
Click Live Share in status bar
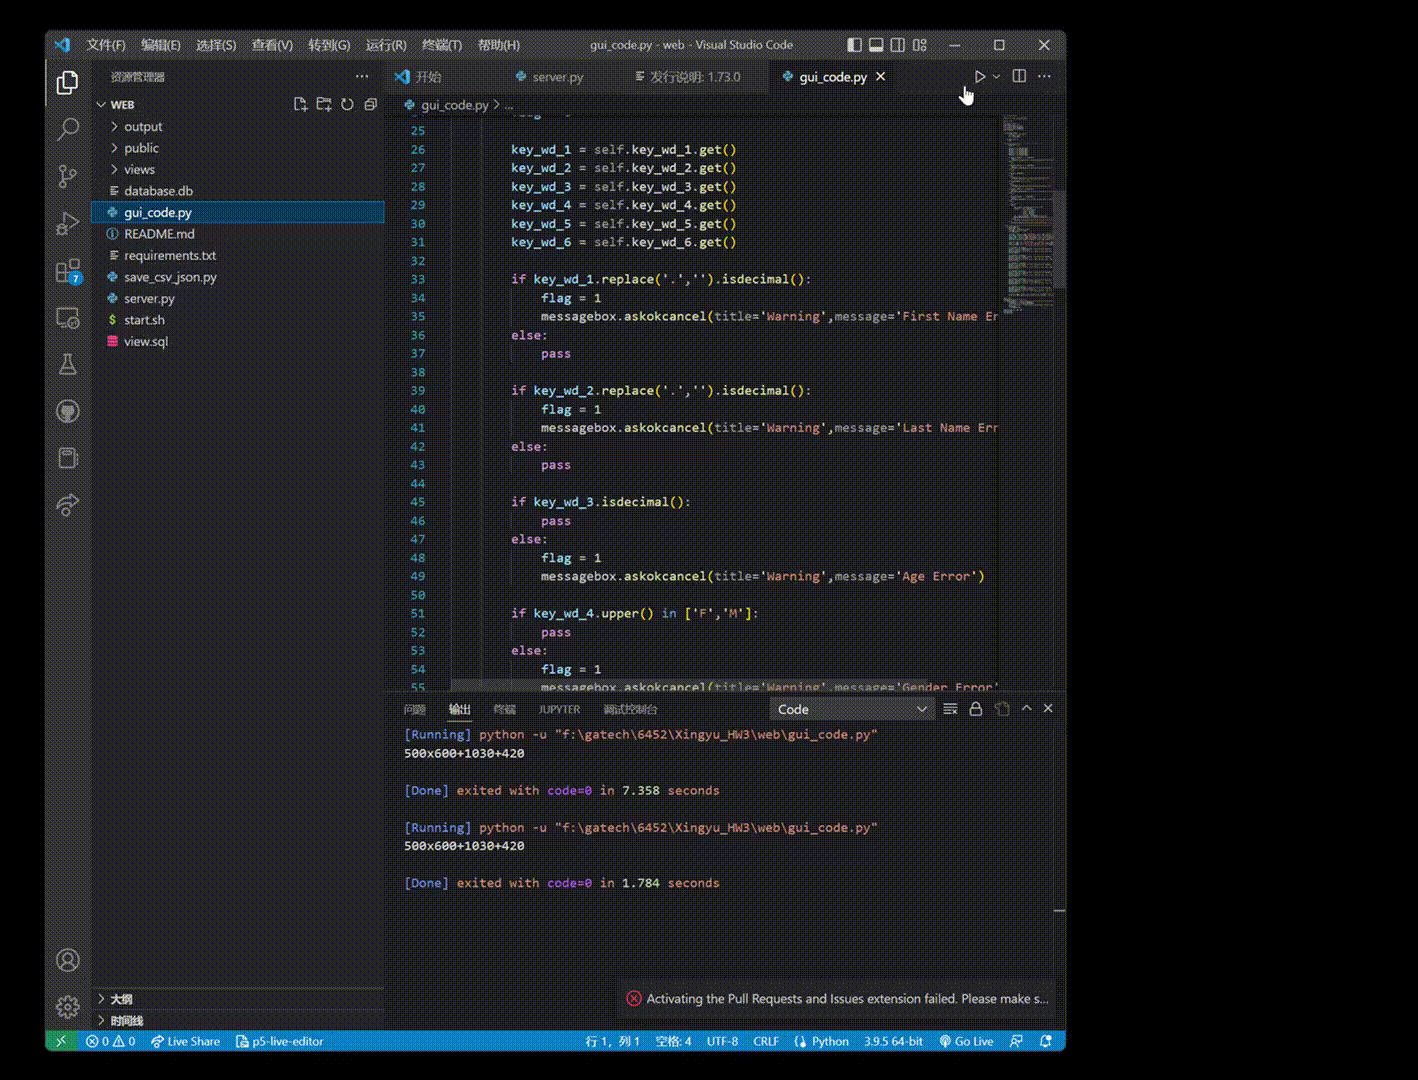[x=185, y=1041]
